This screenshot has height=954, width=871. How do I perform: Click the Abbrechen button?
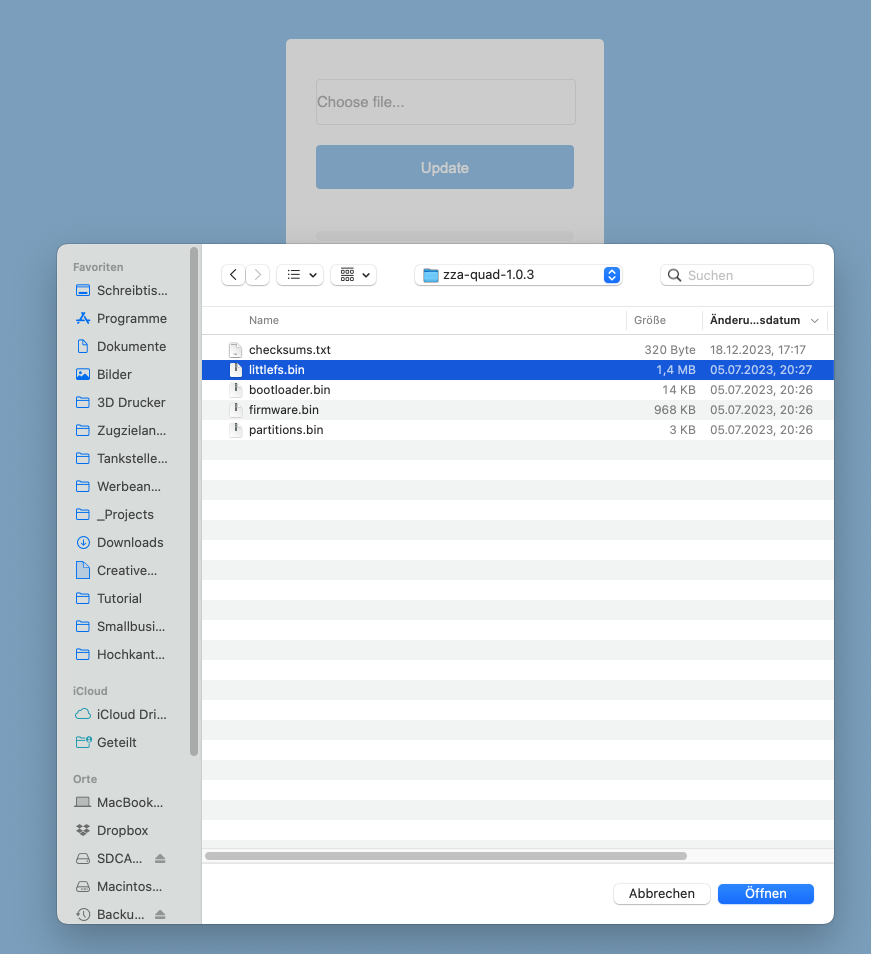coord(661,894)
